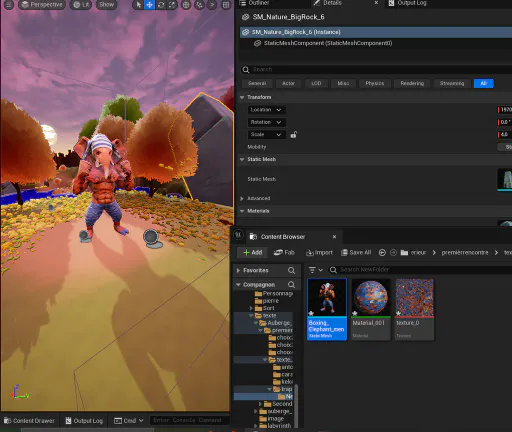Image resolution: width=512 pixels, height=432 pixels.
Task: Save all assets with Save All
Action: tap(356, 252)
